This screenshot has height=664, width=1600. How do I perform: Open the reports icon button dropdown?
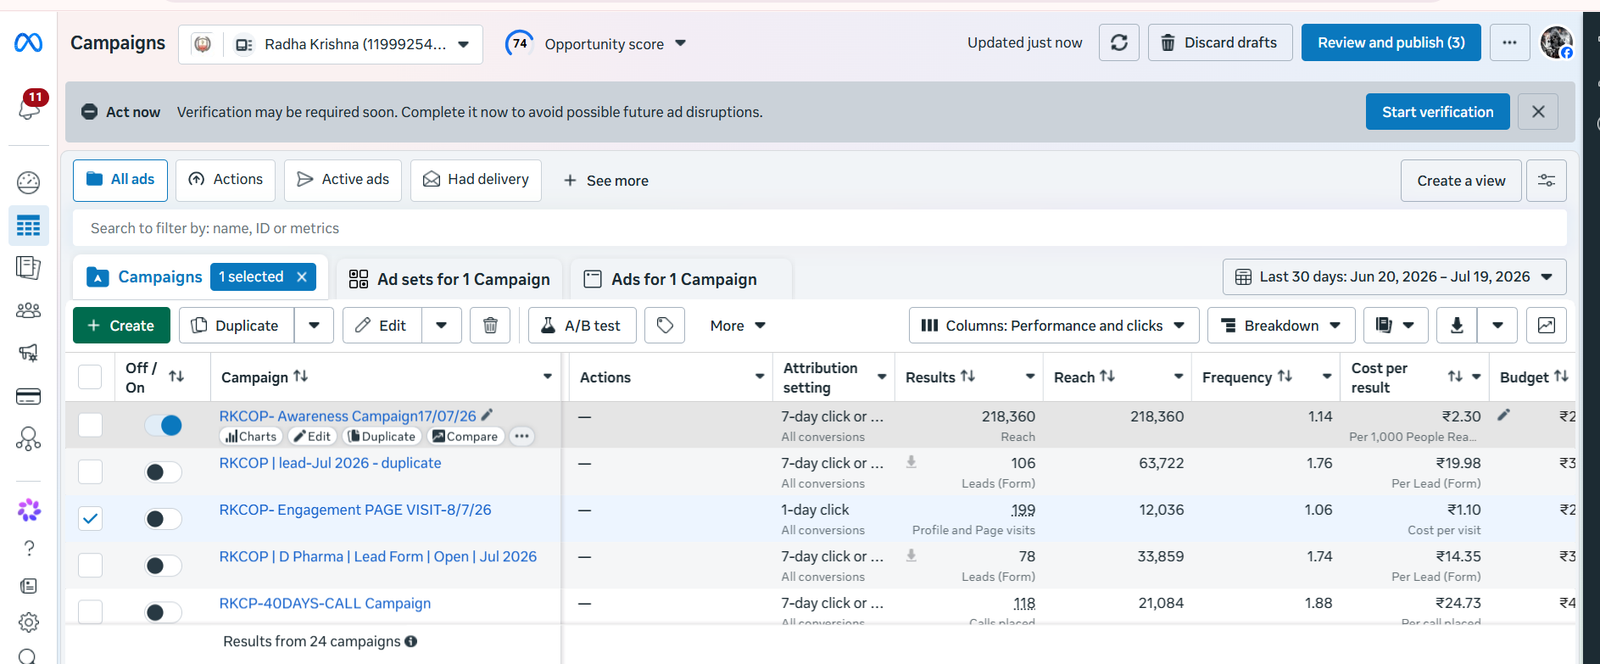[1395, 326]
